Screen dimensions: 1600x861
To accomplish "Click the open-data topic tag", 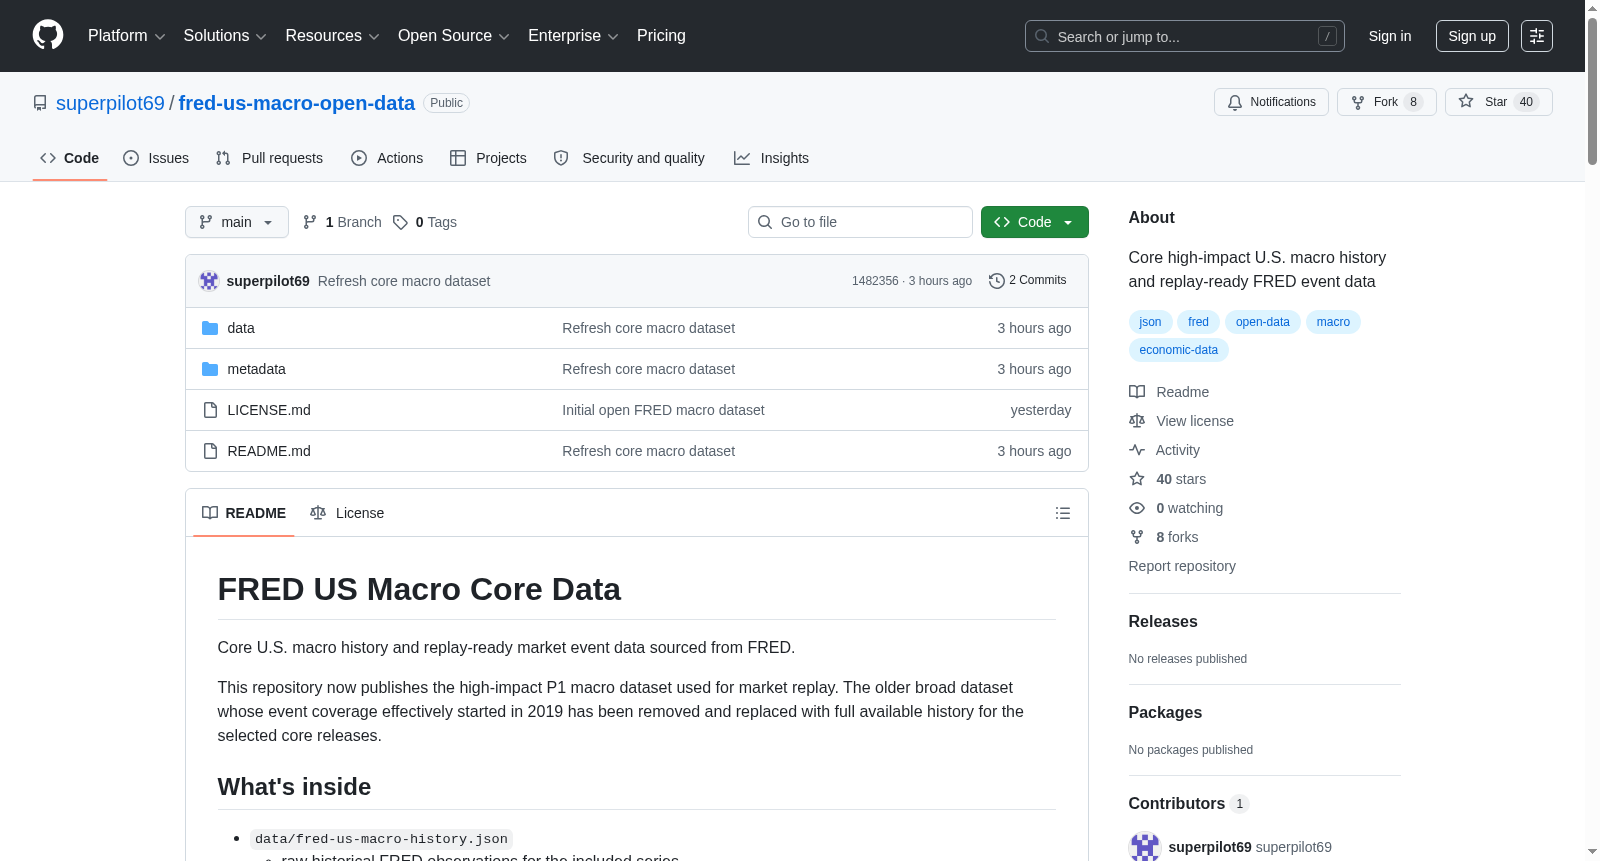I will pyautogui.click(x=1263, y=322).
